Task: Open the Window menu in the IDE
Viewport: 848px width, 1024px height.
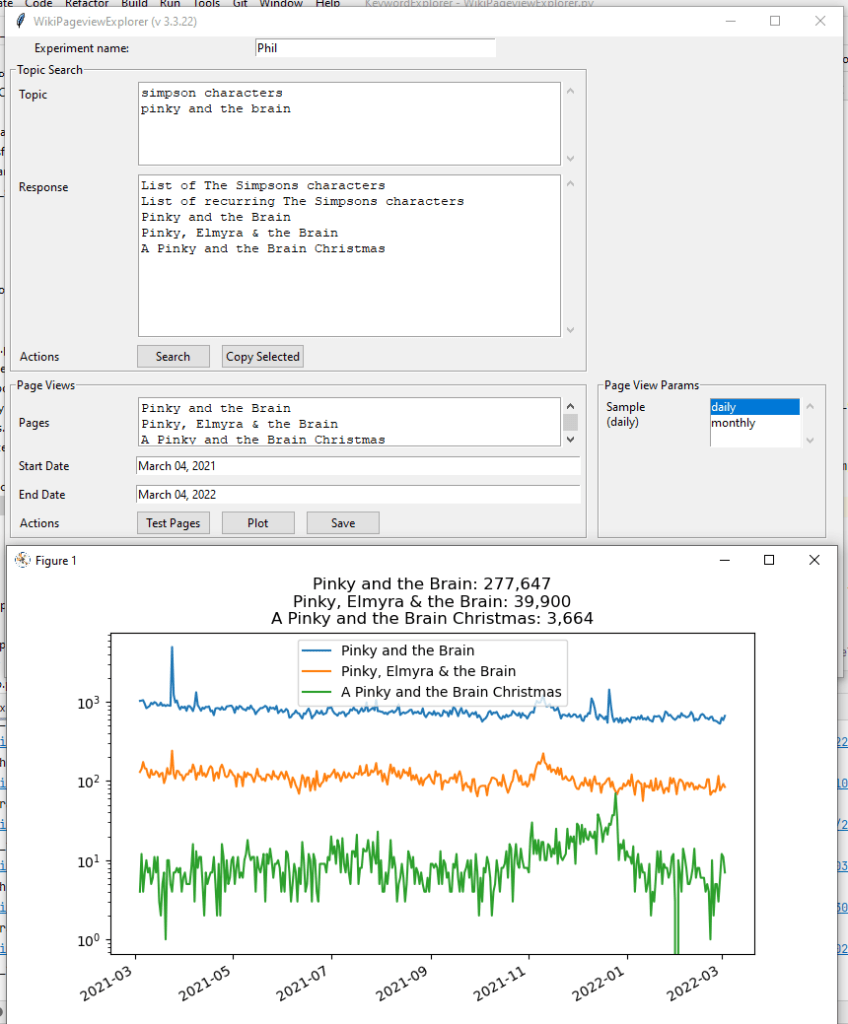Action: point(280,4)
